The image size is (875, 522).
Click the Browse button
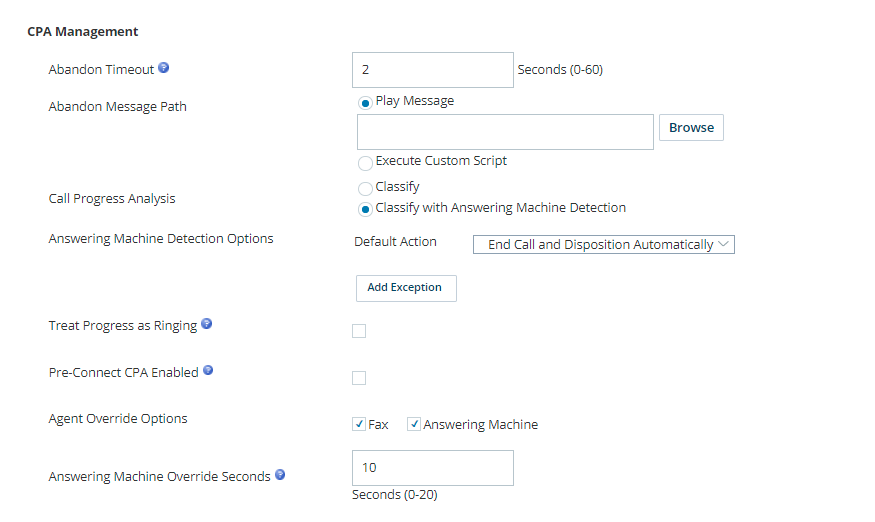691,128
